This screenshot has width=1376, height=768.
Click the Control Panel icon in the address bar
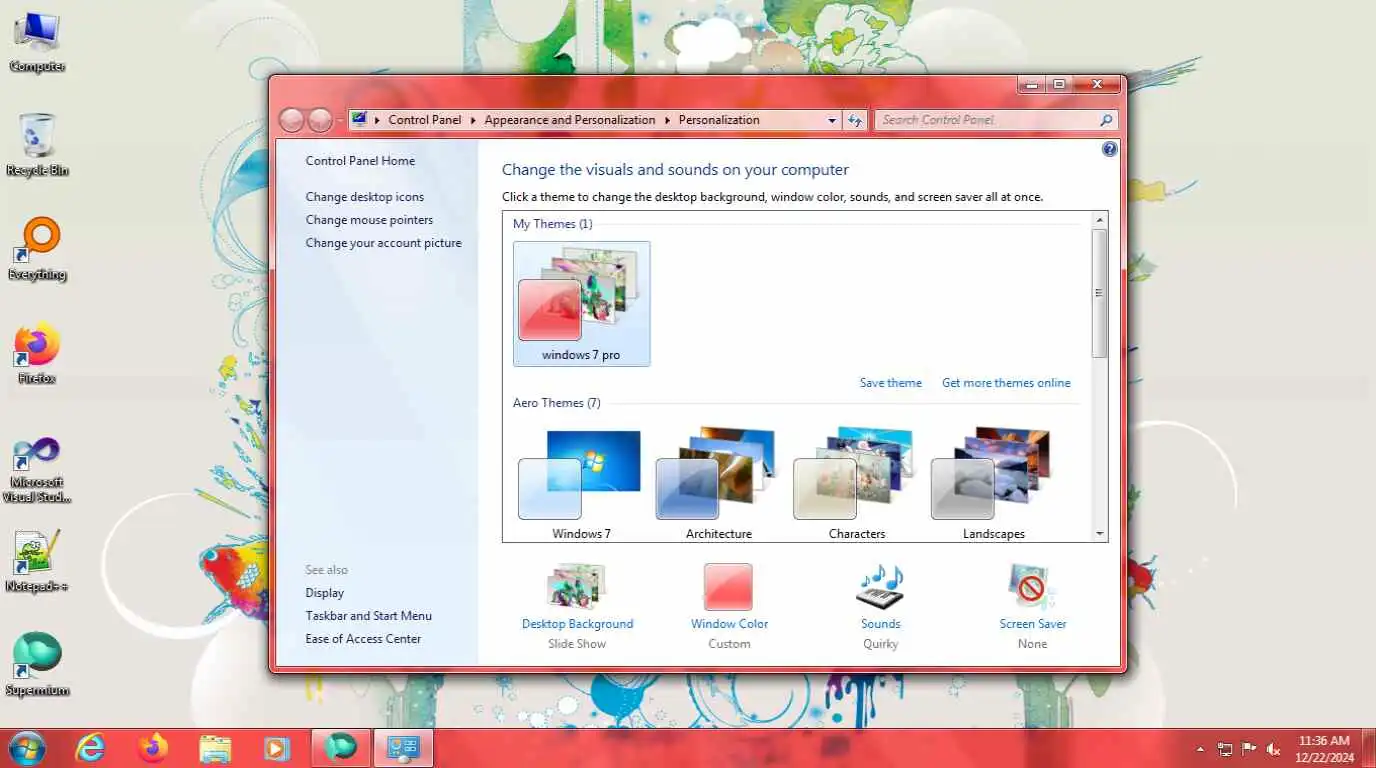pyautogui.click(x=359, y=120)
